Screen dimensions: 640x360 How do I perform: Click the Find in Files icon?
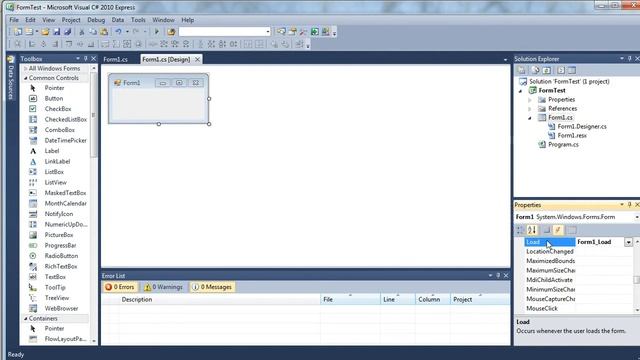tap(171, 32)
